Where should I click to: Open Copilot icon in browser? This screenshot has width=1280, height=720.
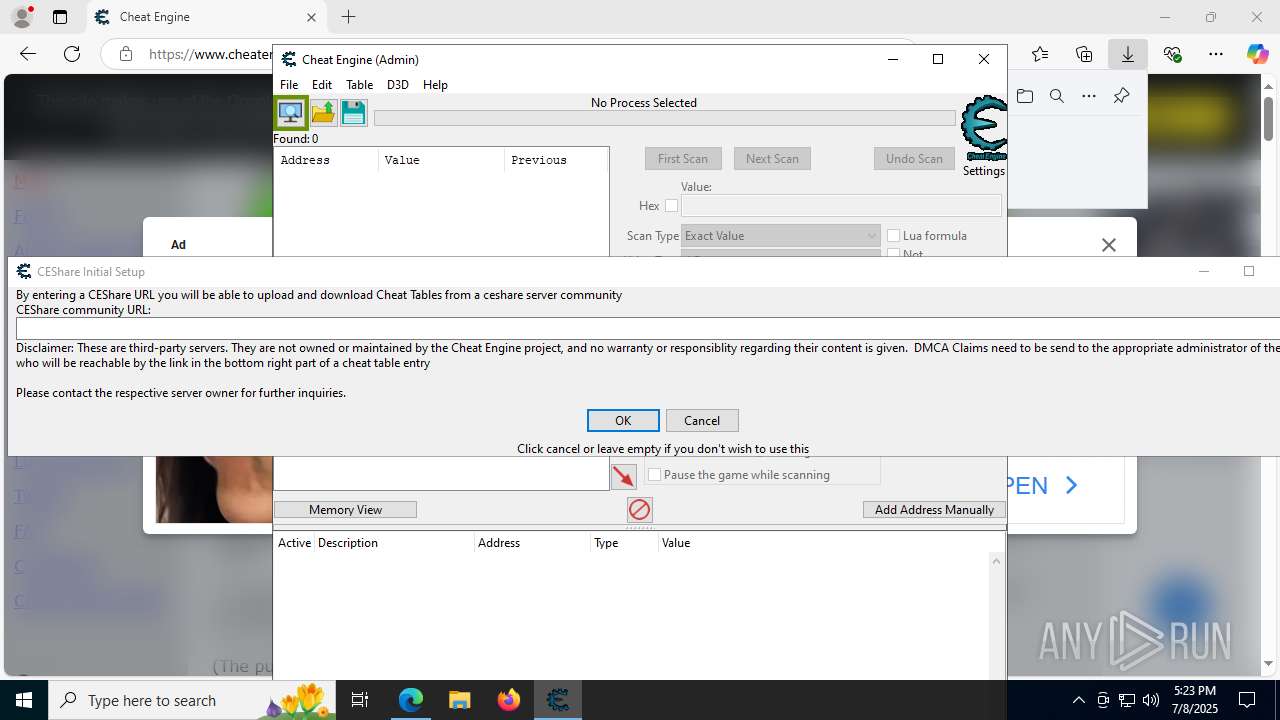(1257, 54)
